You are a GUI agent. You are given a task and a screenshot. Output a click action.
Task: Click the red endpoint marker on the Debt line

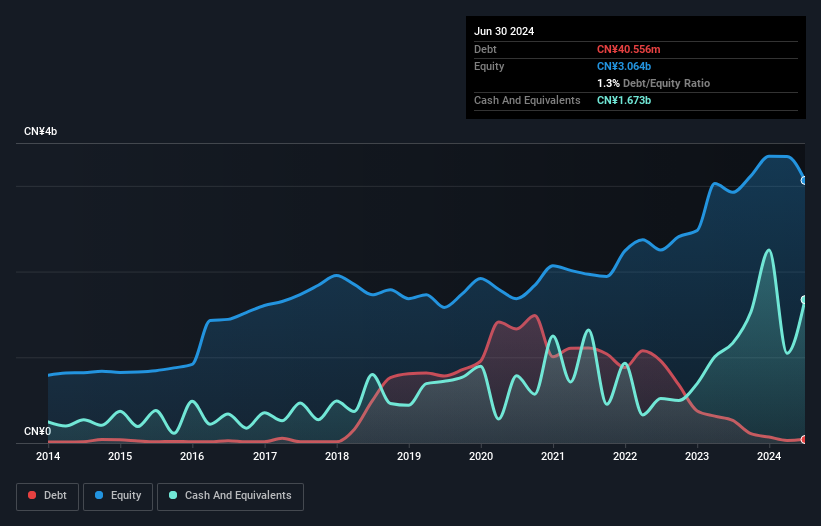coord(804,439)
